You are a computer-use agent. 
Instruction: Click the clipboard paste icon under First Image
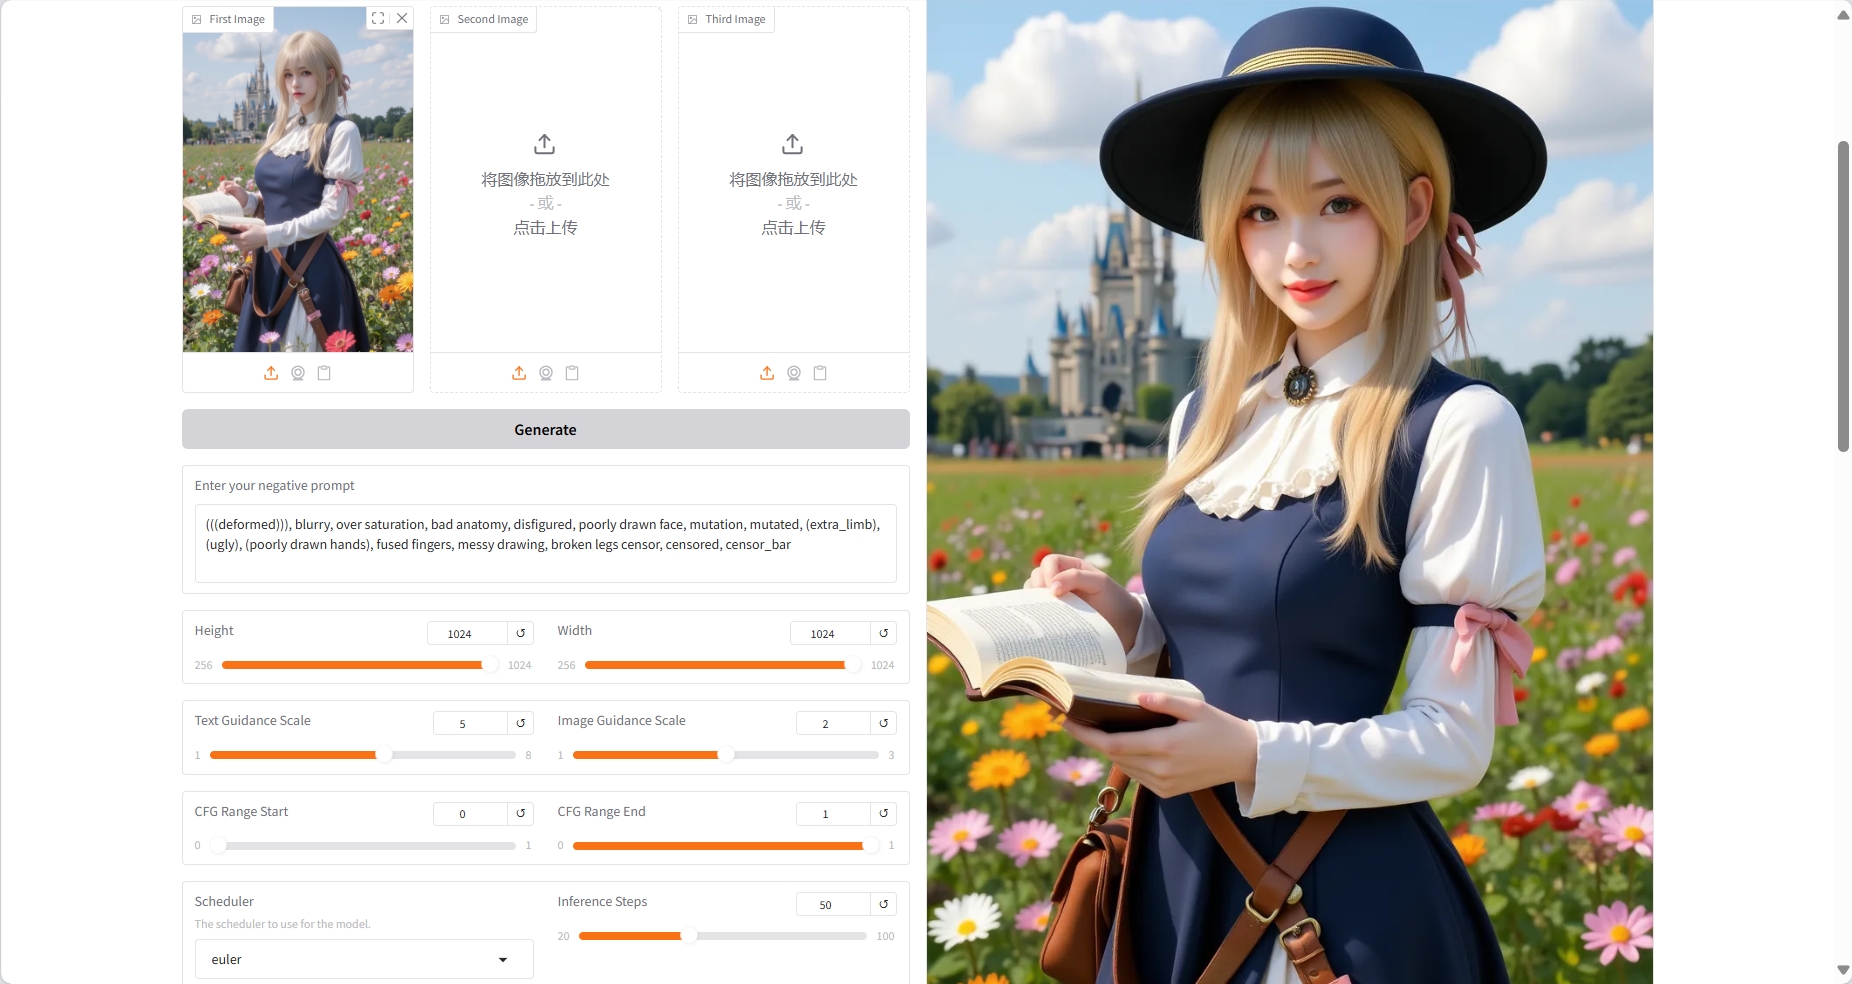tap(324, 373)
